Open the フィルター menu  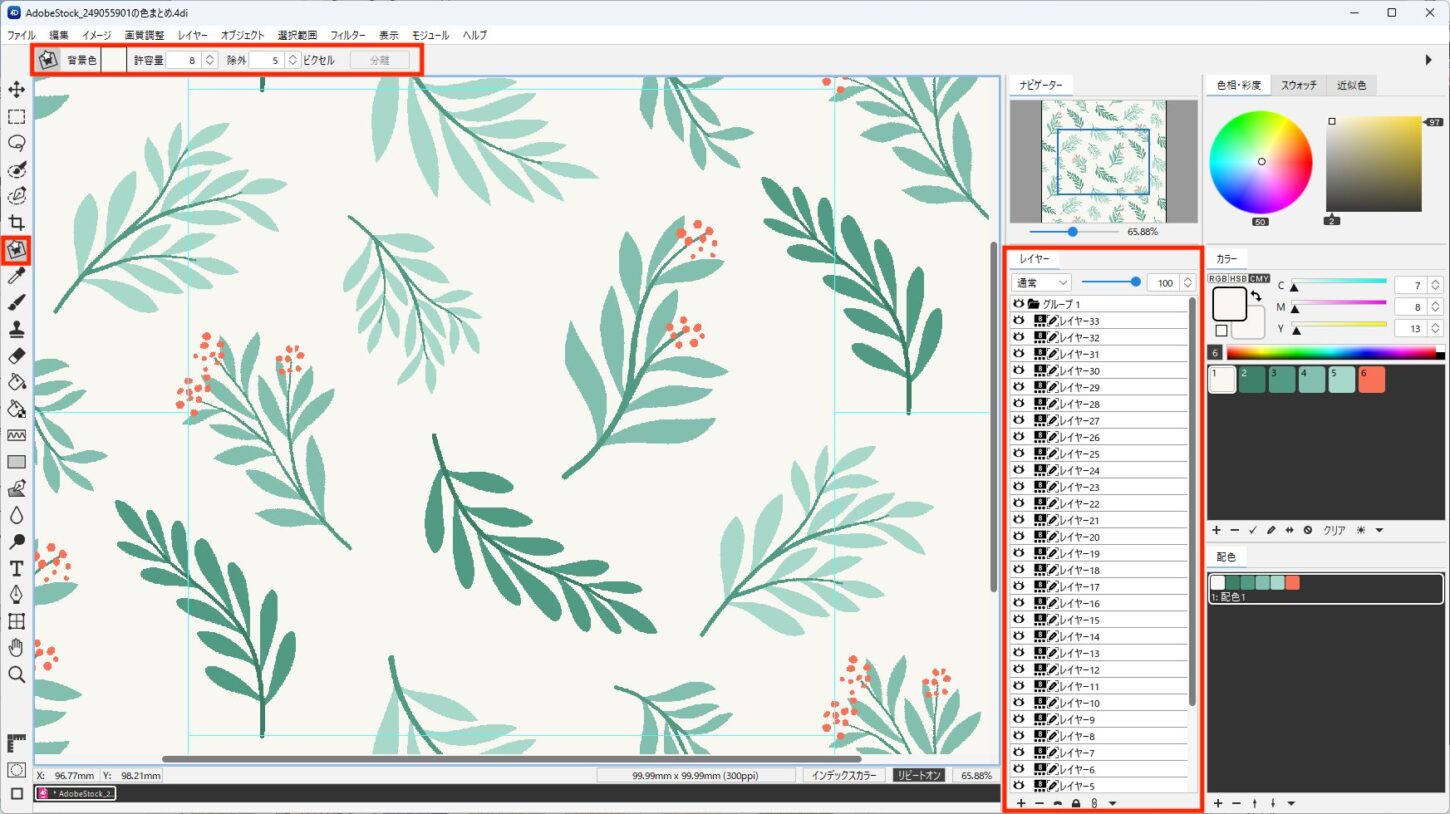tap(347, 35)
